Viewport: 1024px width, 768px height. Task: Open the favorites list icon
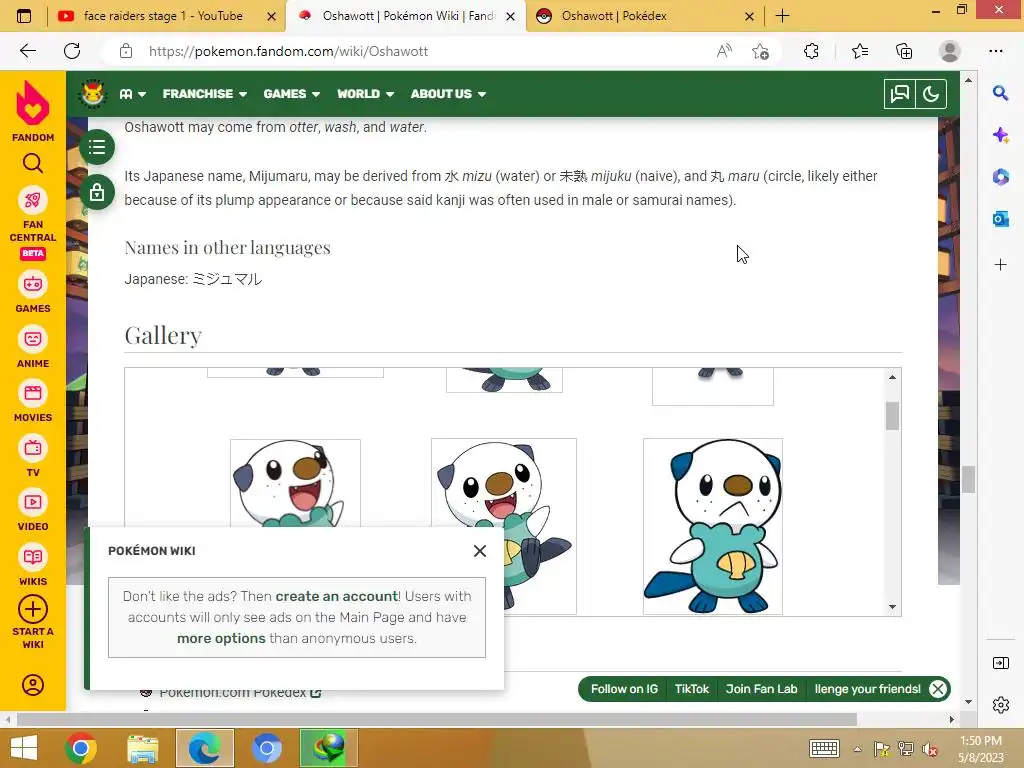pos(860,51)
